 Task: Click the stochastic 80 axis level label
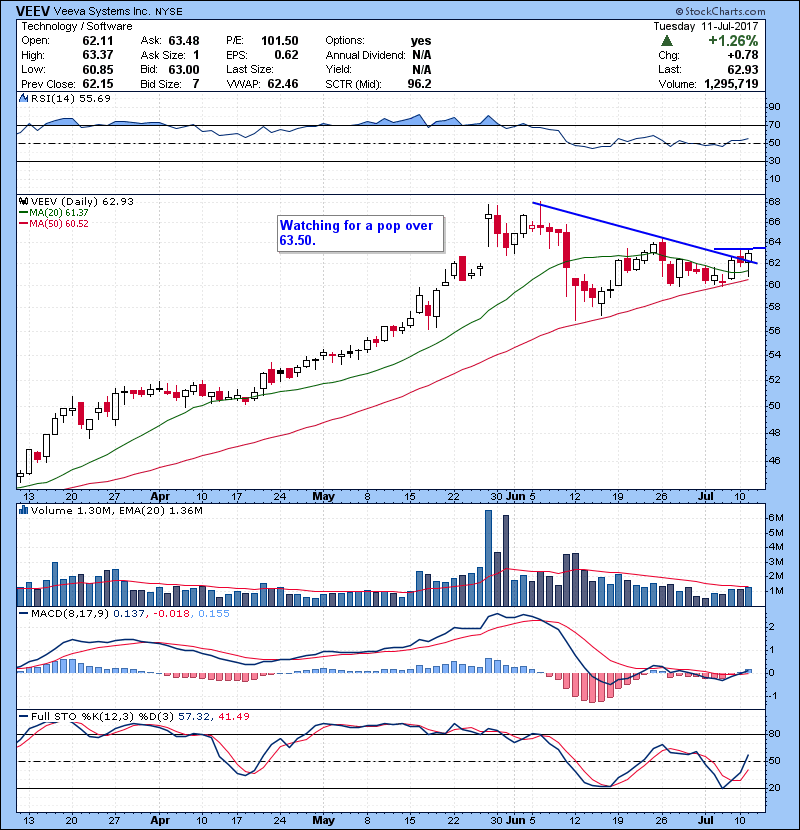tap(774, 734)
